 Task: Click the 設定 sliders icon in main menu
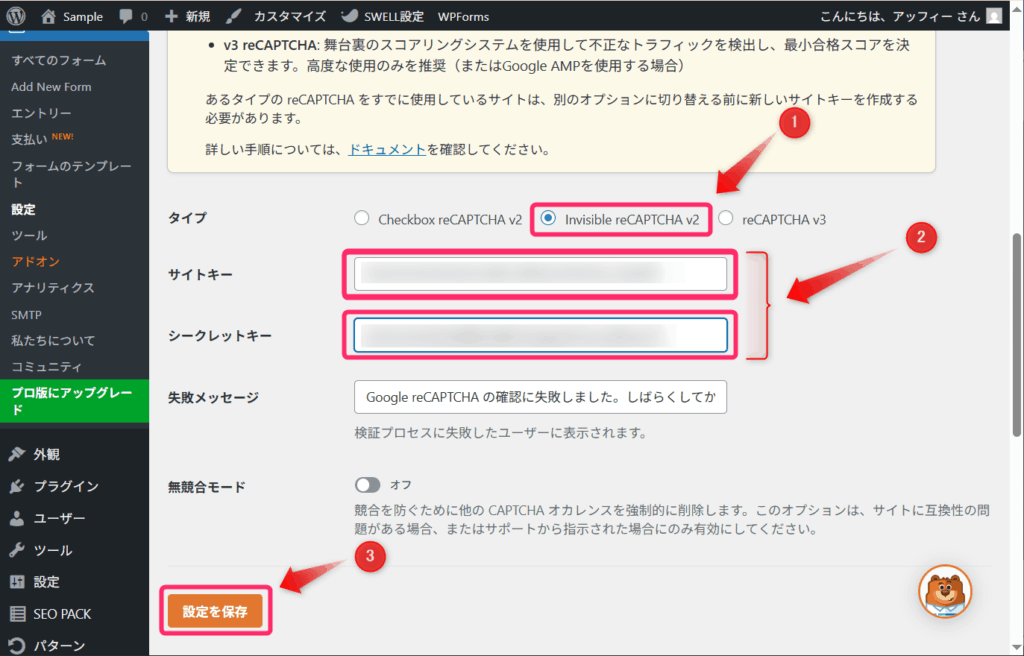[x=17, y=582]
